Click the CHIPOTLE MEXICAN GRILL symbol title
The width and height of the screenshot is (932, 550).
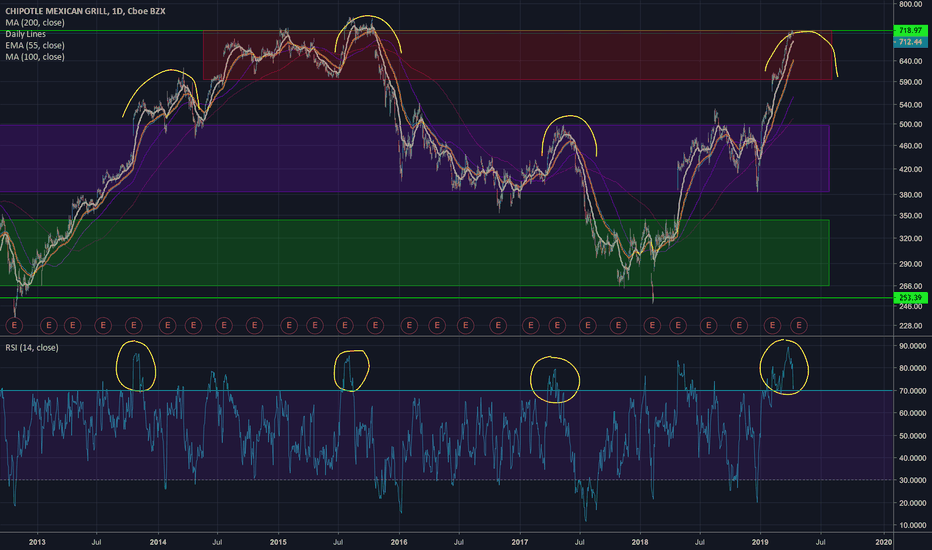tap(85, 11)
